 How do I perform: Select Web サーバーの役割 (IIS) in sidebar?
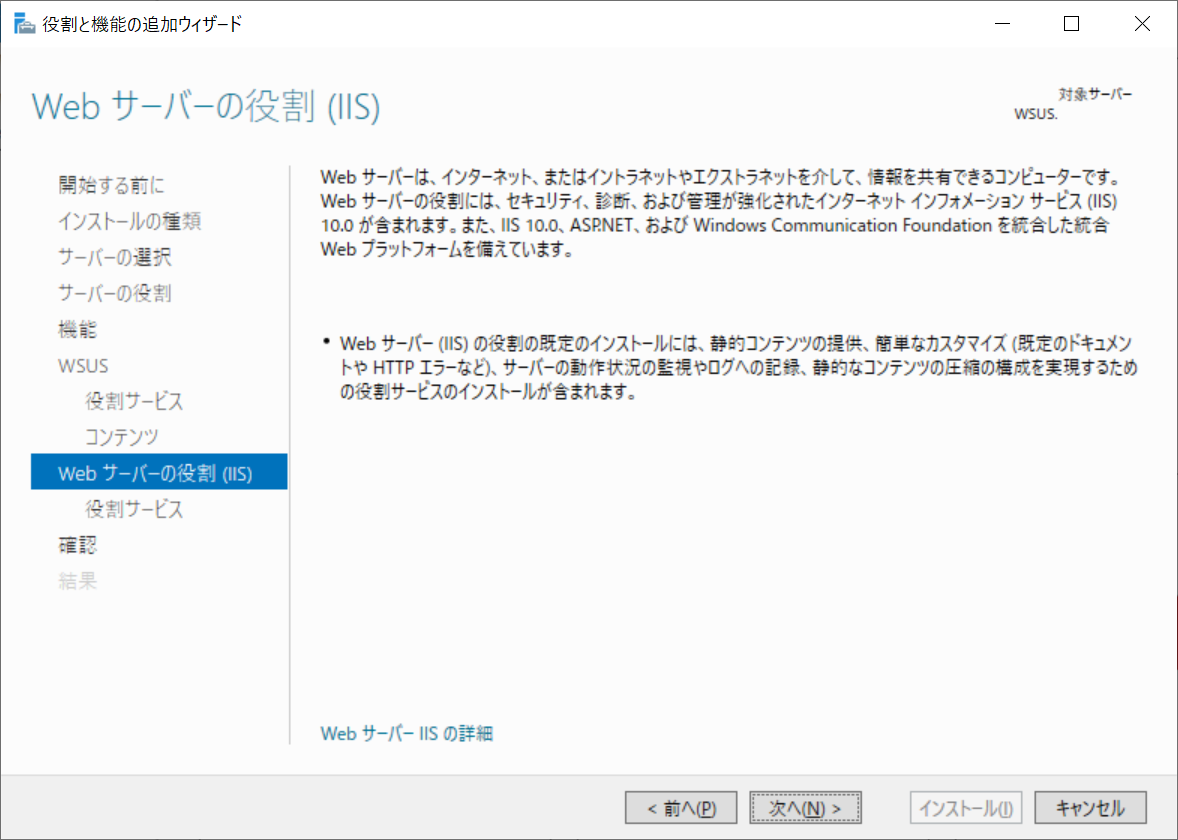coord(159,472)
